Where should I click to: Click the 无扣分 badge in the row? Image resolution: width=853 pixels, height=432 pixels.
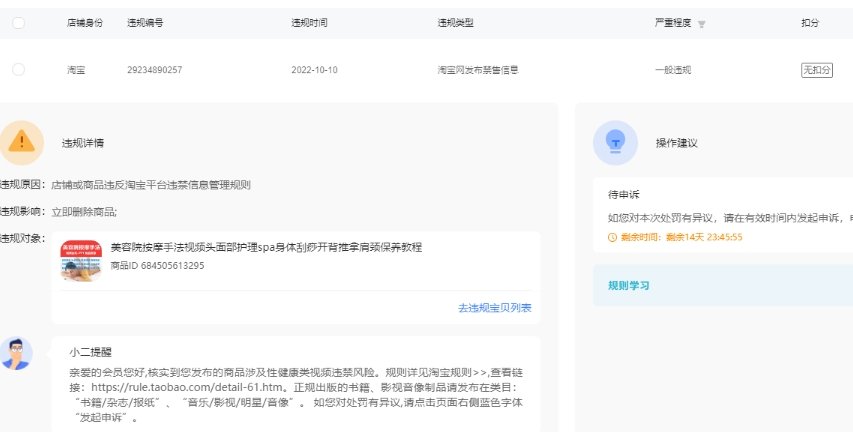[x=816, y=70]
